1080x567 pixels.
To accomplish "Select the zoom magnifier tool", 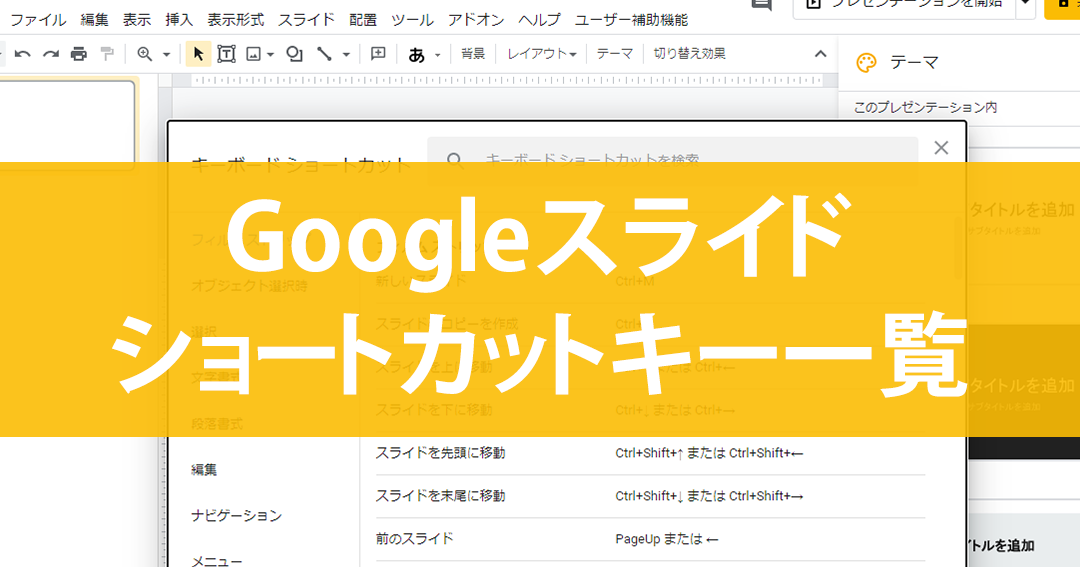I will pyautogui.click(x=145, y=54).
